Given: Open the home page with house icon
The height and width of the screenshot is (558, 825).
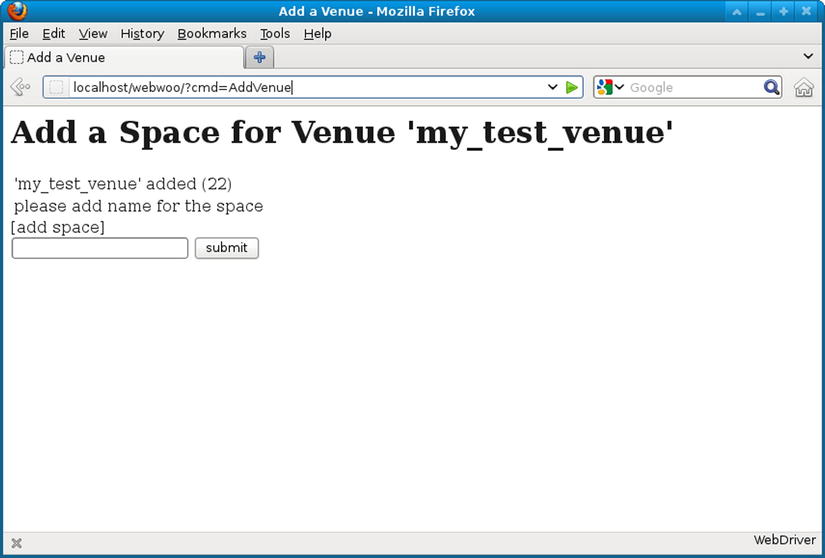Looking at the screenshot, I should click(x=803, y=87).
